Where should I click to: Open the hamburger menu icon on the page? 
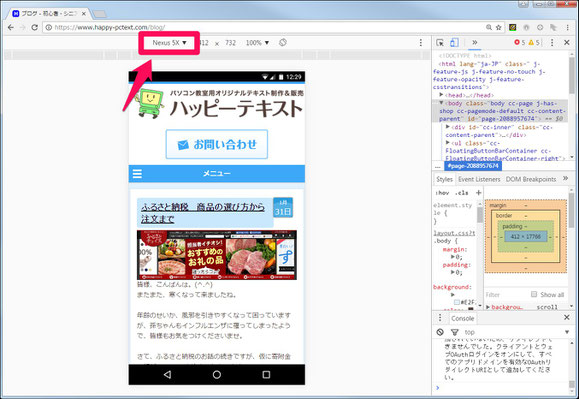(x=137, y=173)
